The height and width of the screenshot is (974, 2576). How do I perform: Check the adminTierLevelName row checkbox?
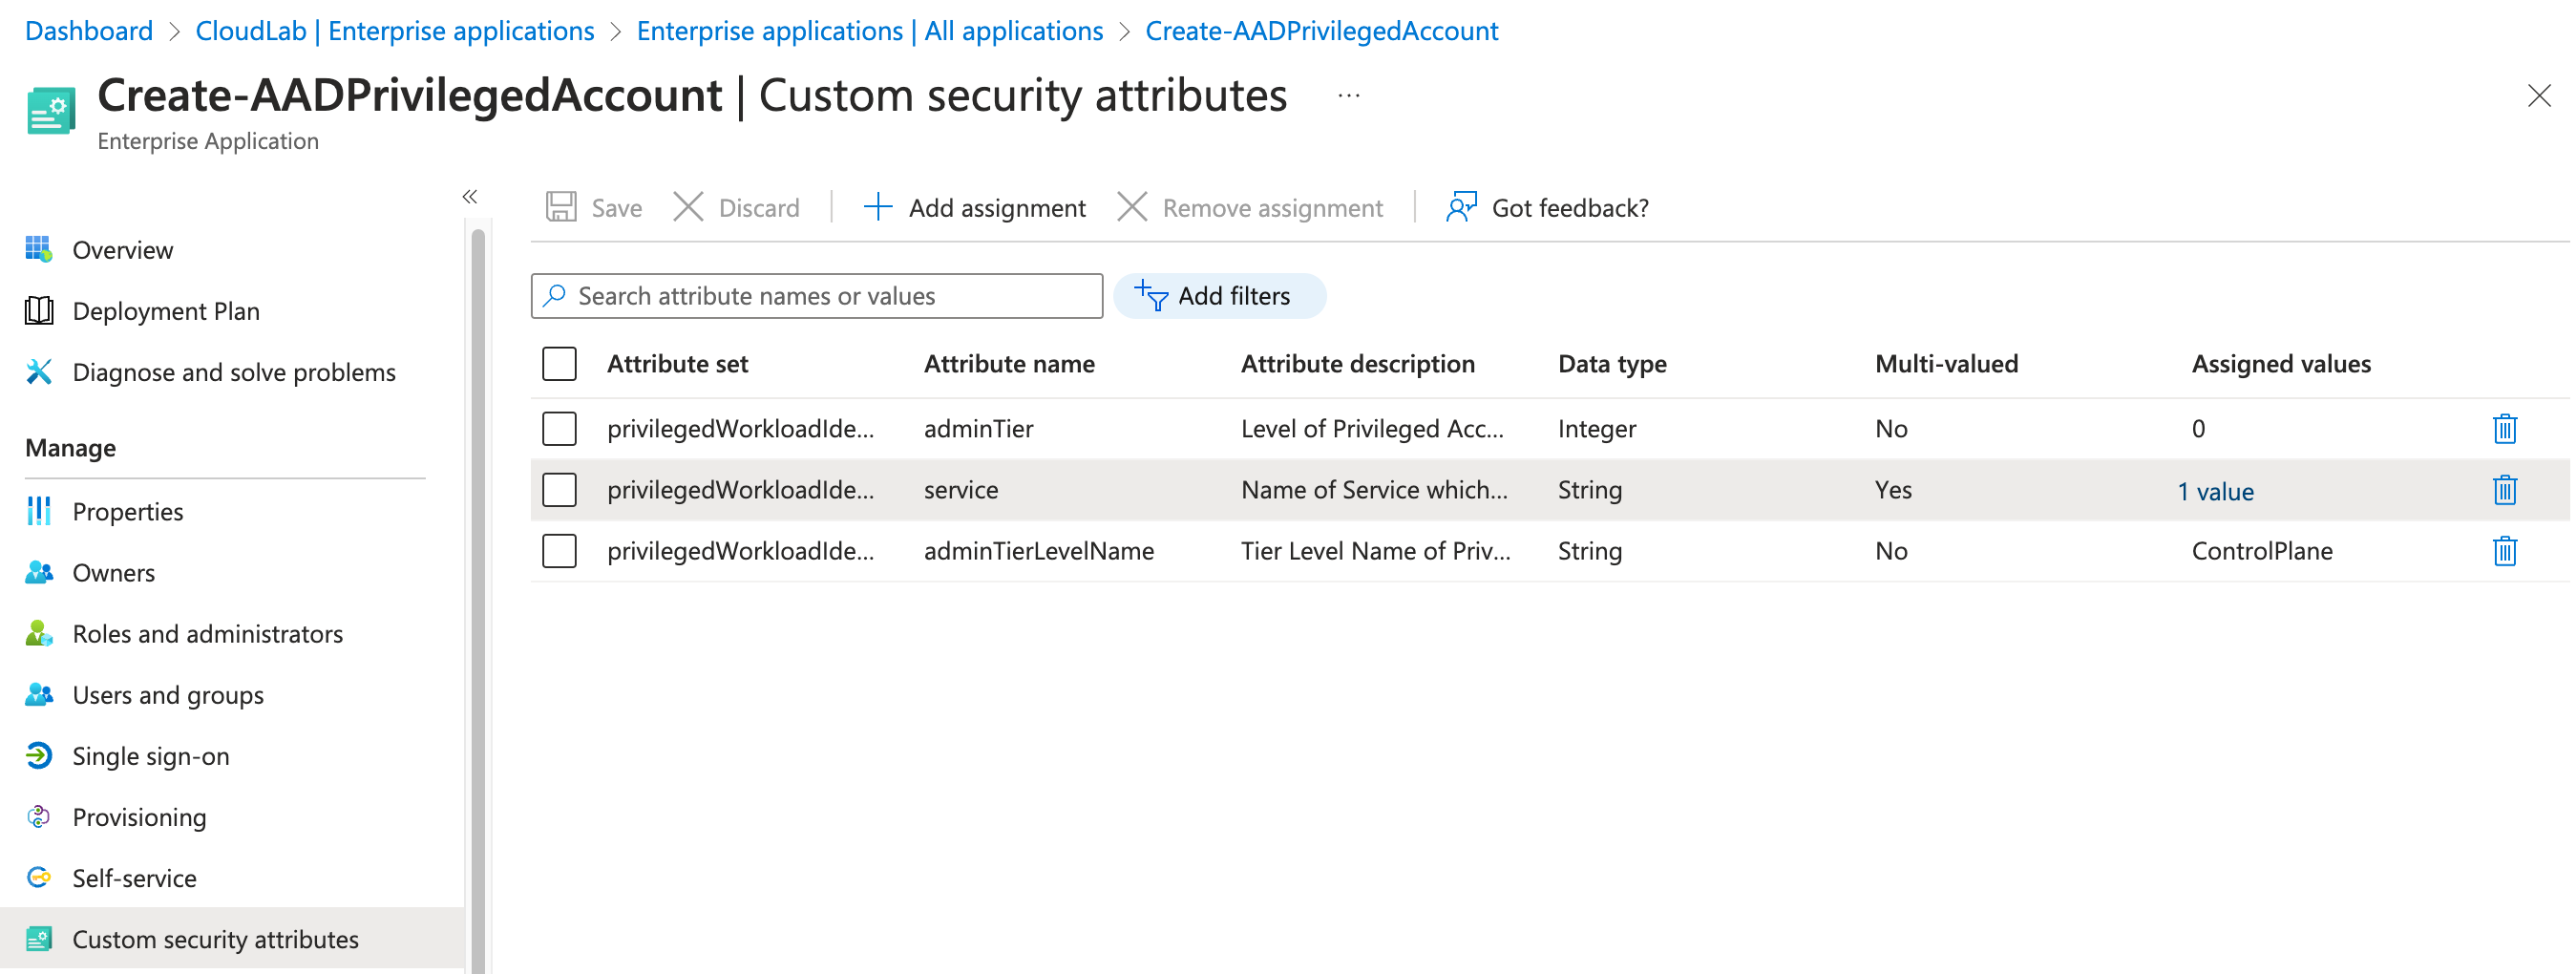559,550
